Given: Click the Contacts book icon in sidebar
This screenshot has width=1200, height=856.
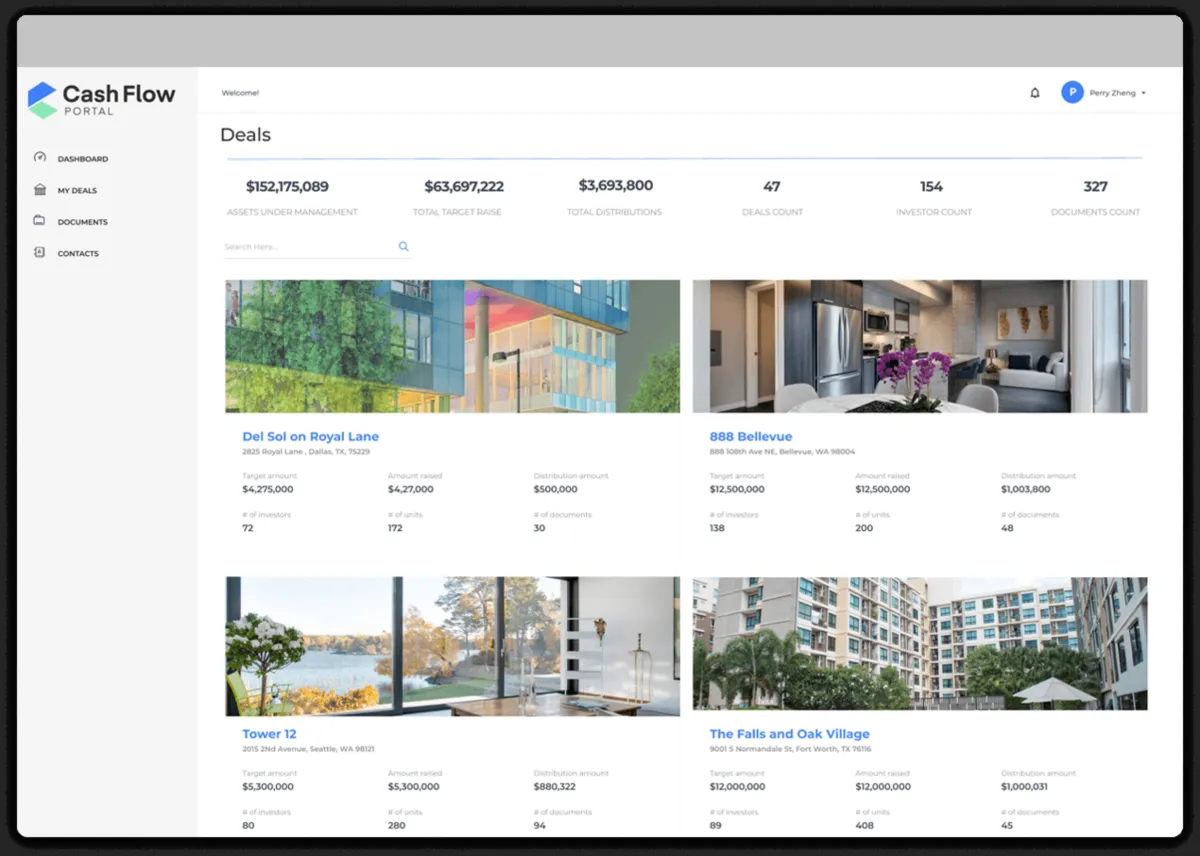Looking at the screenshot, I should tap(40, 253).
